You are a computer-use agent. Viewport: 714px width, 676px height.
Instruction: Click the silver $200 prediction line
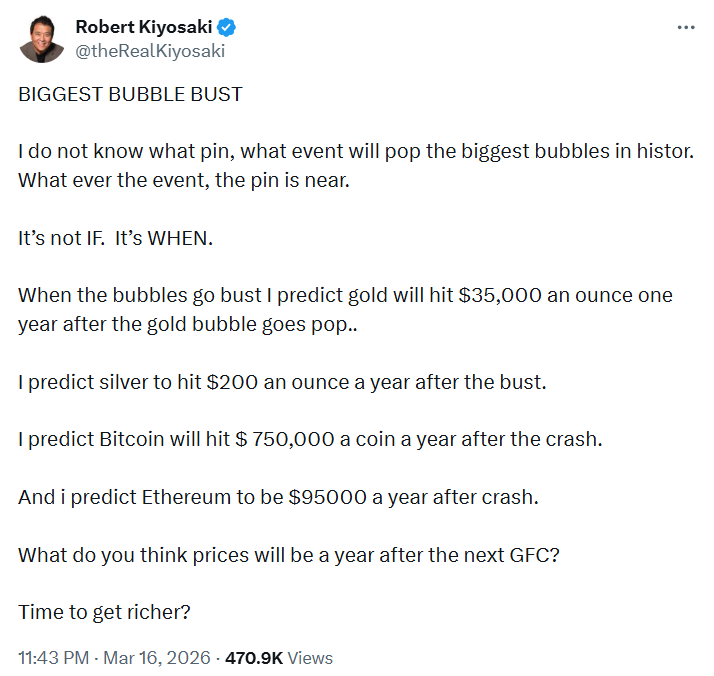click(x=282, y=382)
